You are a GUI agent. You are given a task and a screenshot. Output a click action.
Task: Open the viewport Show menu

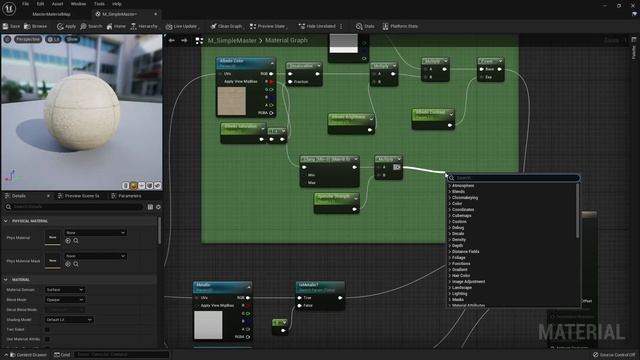(72, 39)
